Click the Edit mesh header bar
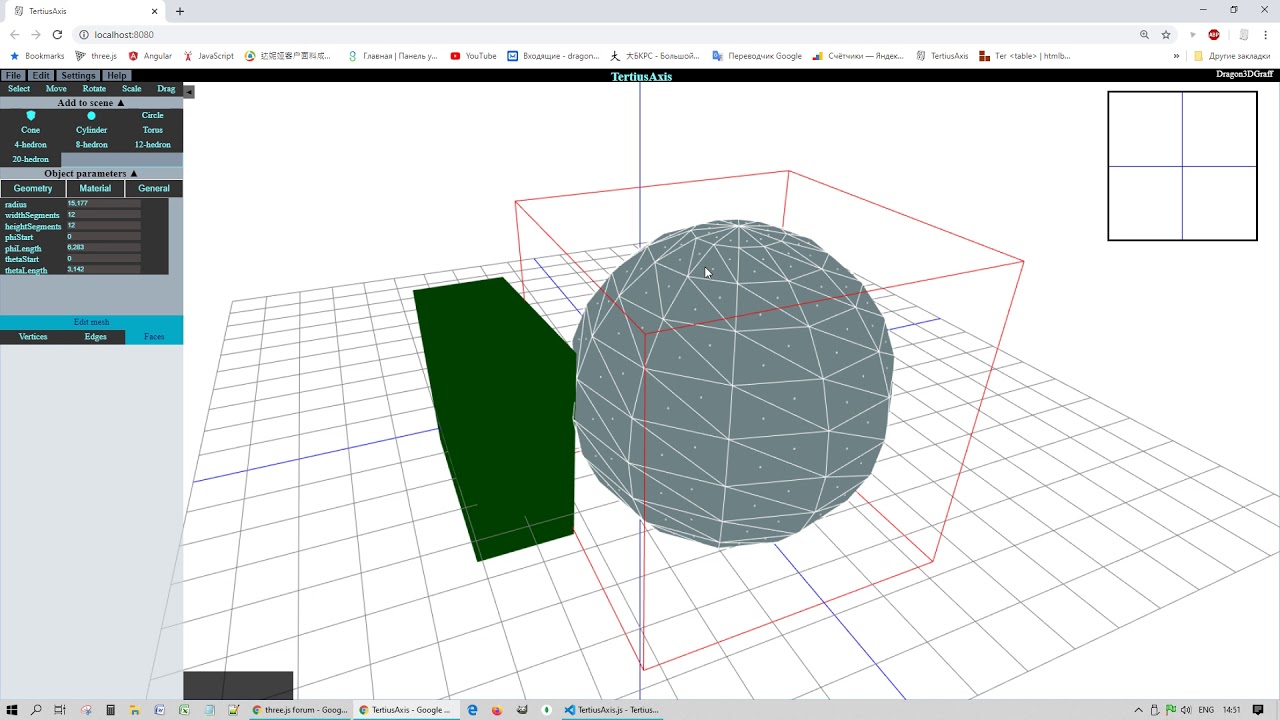The image size is (1280, 720). pos(91,322)
